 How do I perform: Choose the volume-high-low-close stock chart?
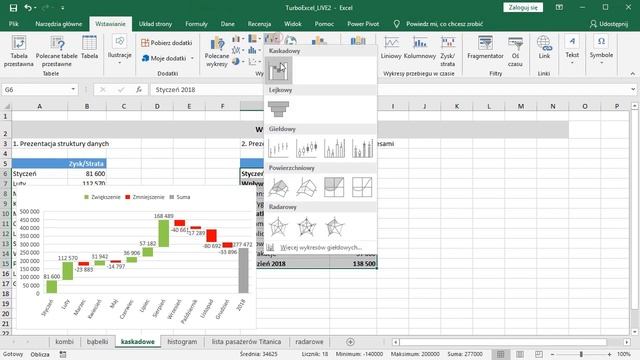334,148
